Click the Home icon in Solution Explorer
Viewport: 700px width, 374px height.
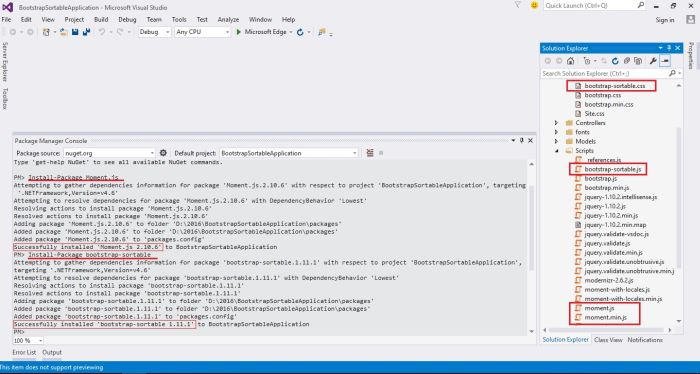click(570, 61)
